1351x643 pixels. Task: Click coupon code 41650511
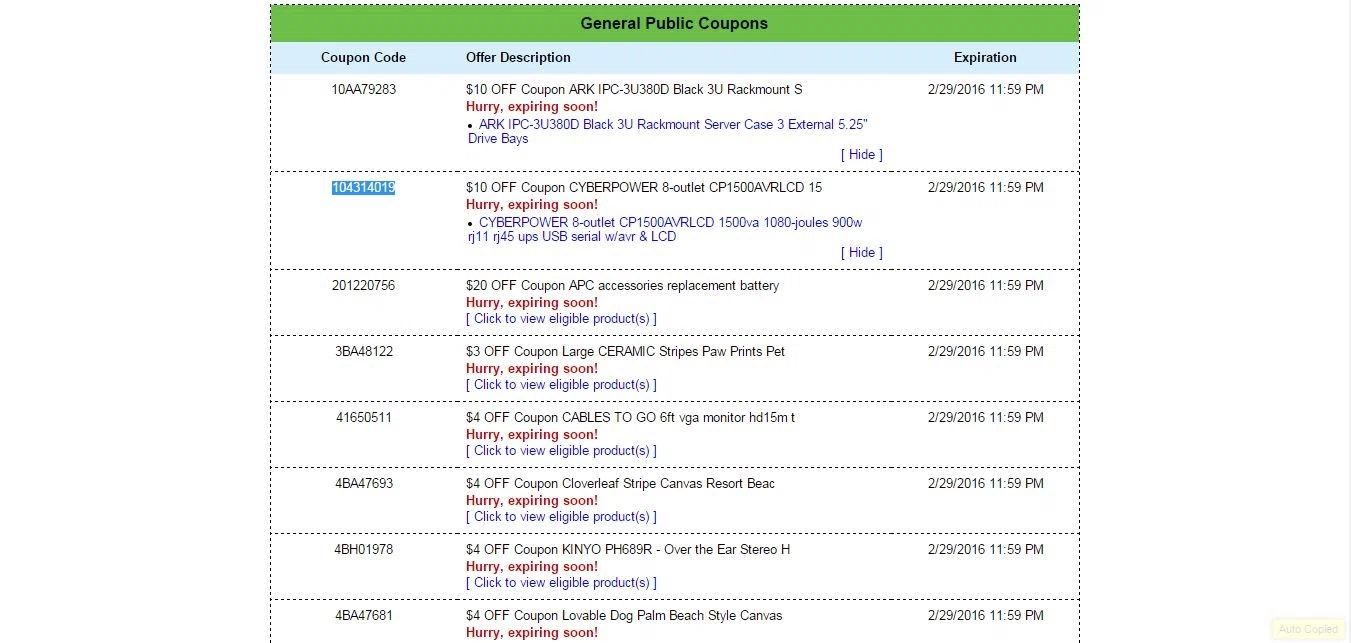click(x=364, y=417)
